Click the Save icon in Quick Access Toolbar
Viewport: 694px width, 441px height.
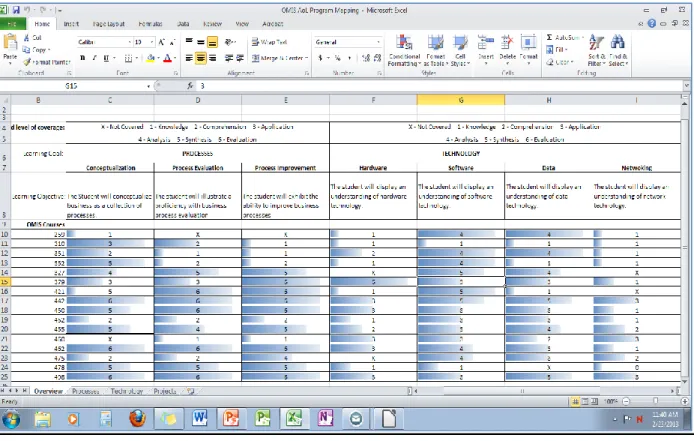point(16,10)
